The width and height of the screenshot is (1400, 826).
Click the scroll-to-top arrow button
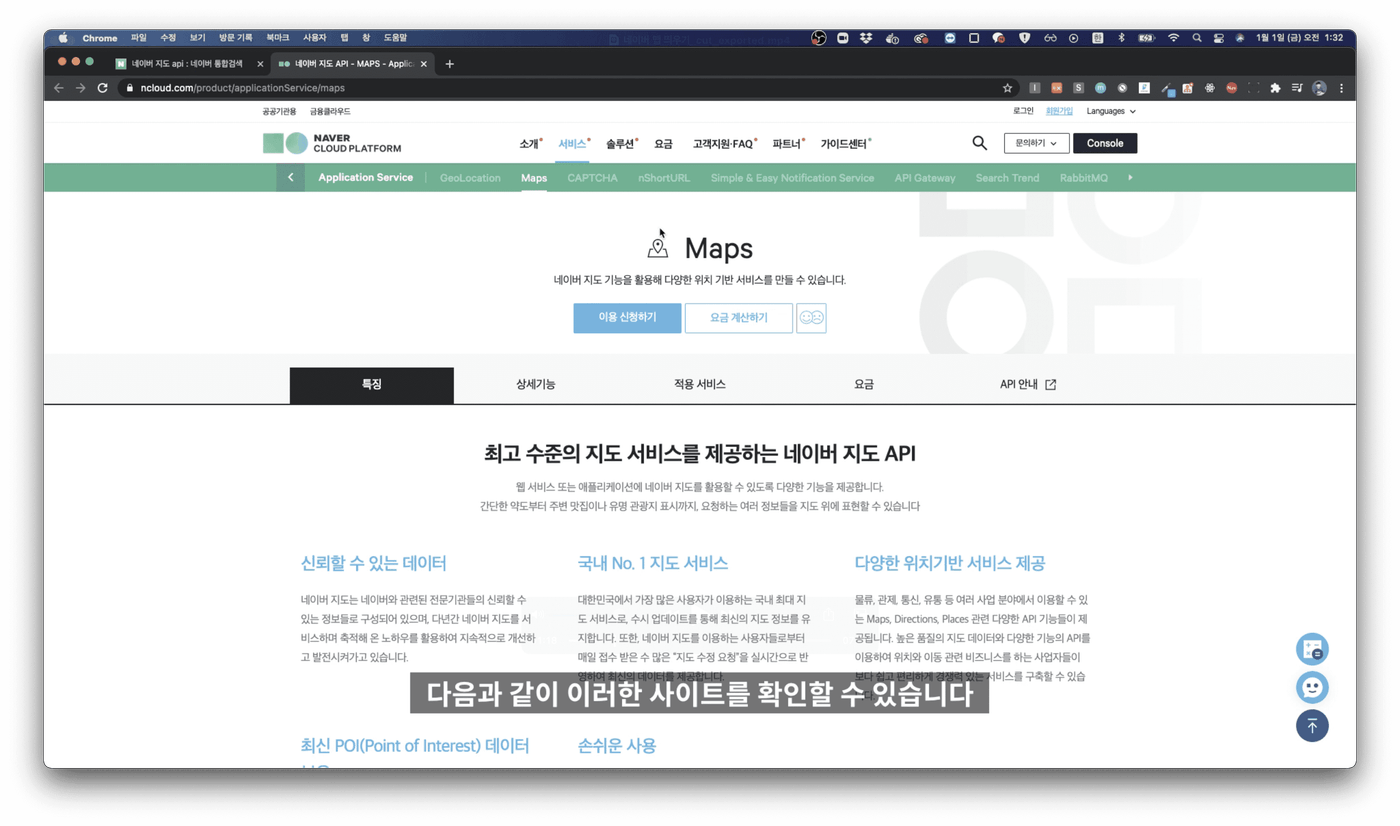tap(1312, 726)
